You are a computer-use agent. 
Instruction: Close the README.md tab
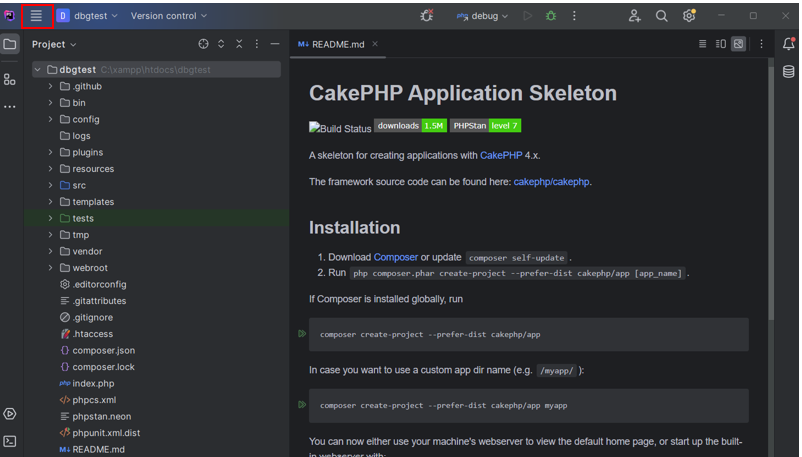[375, 44]
